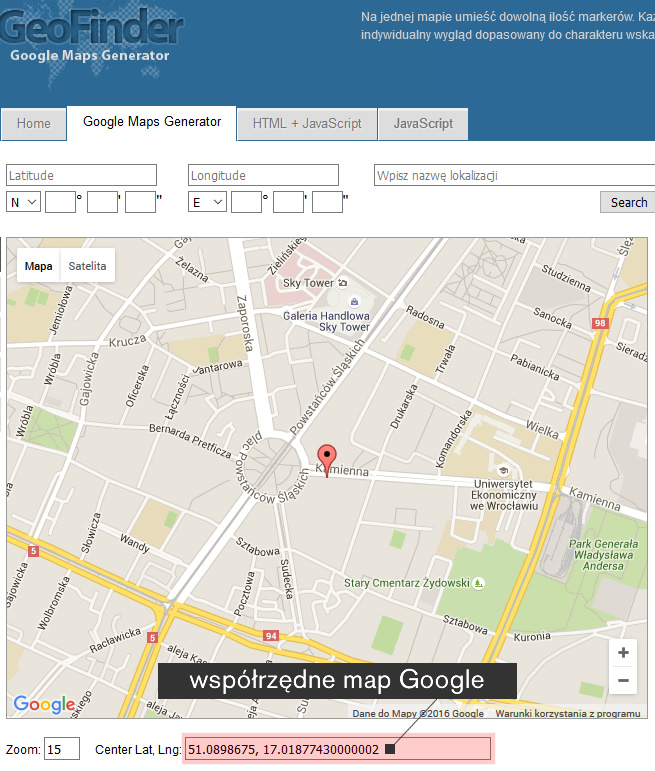This screenshot has height=771, width=655.
Task: Open the JavaScript tab
Action: point(423,123)
